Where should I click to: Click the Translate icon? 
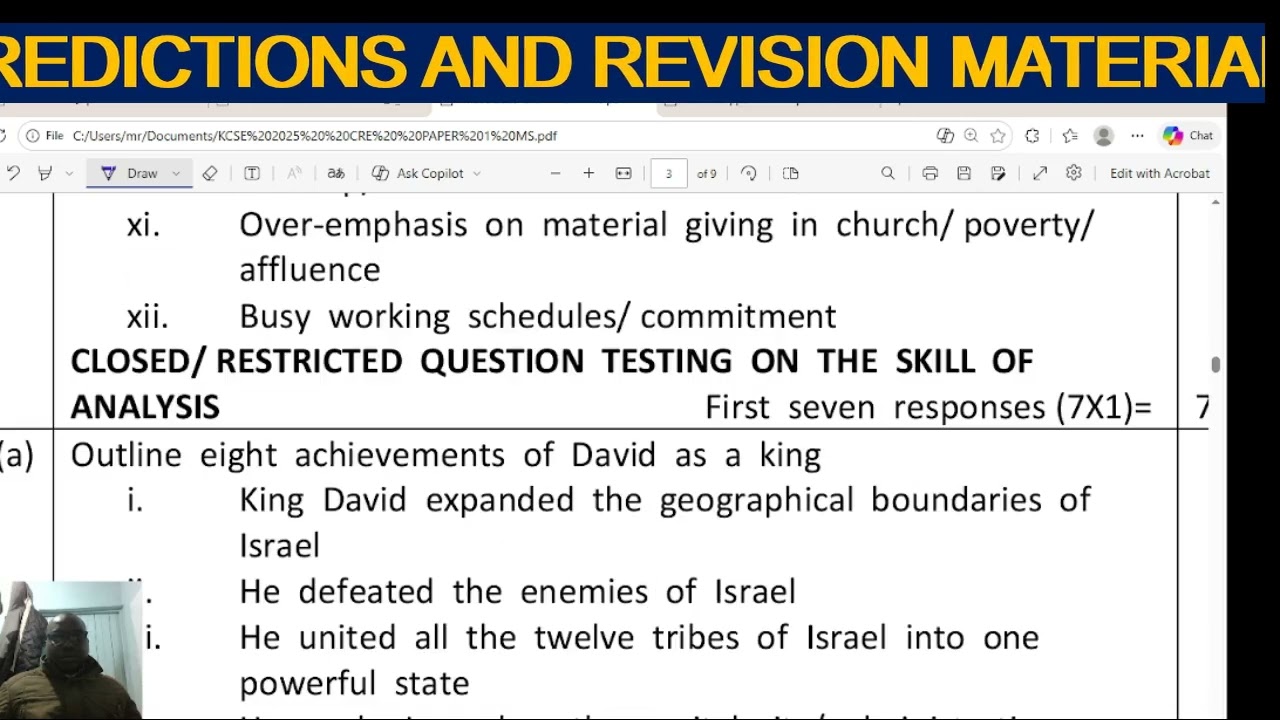pyautogui.click(x=336, y=173)
